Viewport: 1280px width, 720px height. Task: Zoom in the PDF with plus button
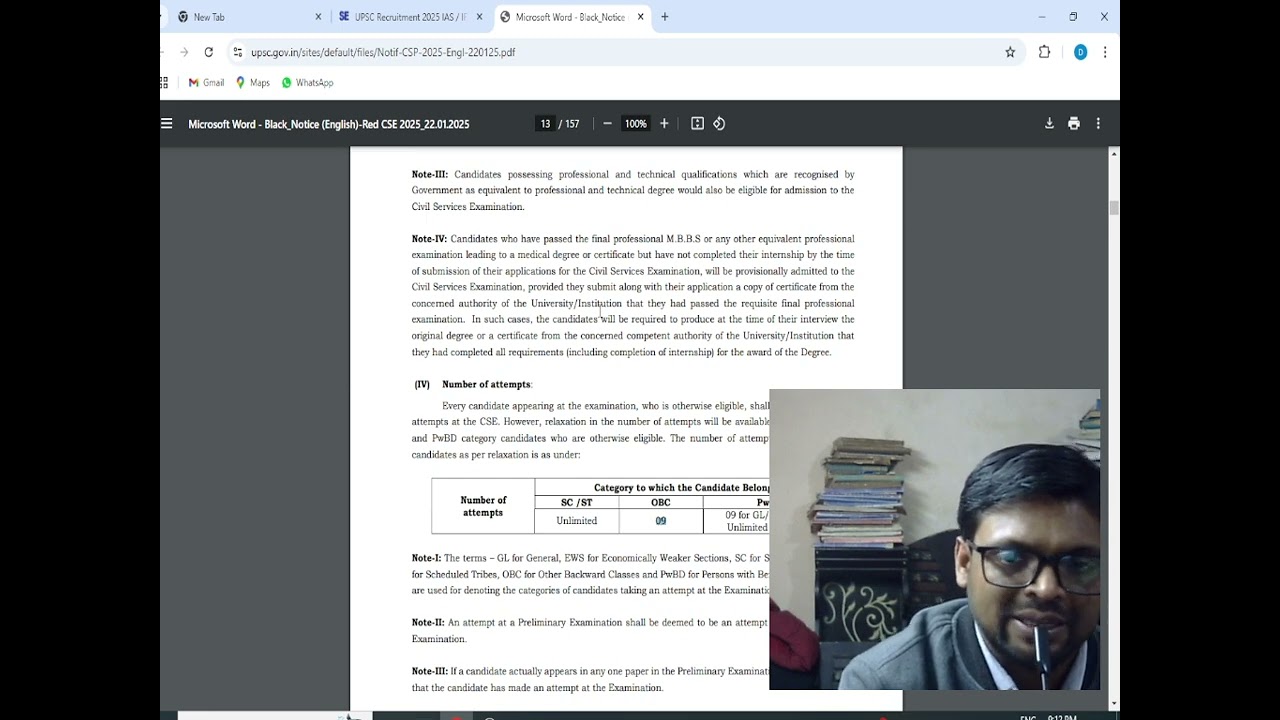(664, 124)
